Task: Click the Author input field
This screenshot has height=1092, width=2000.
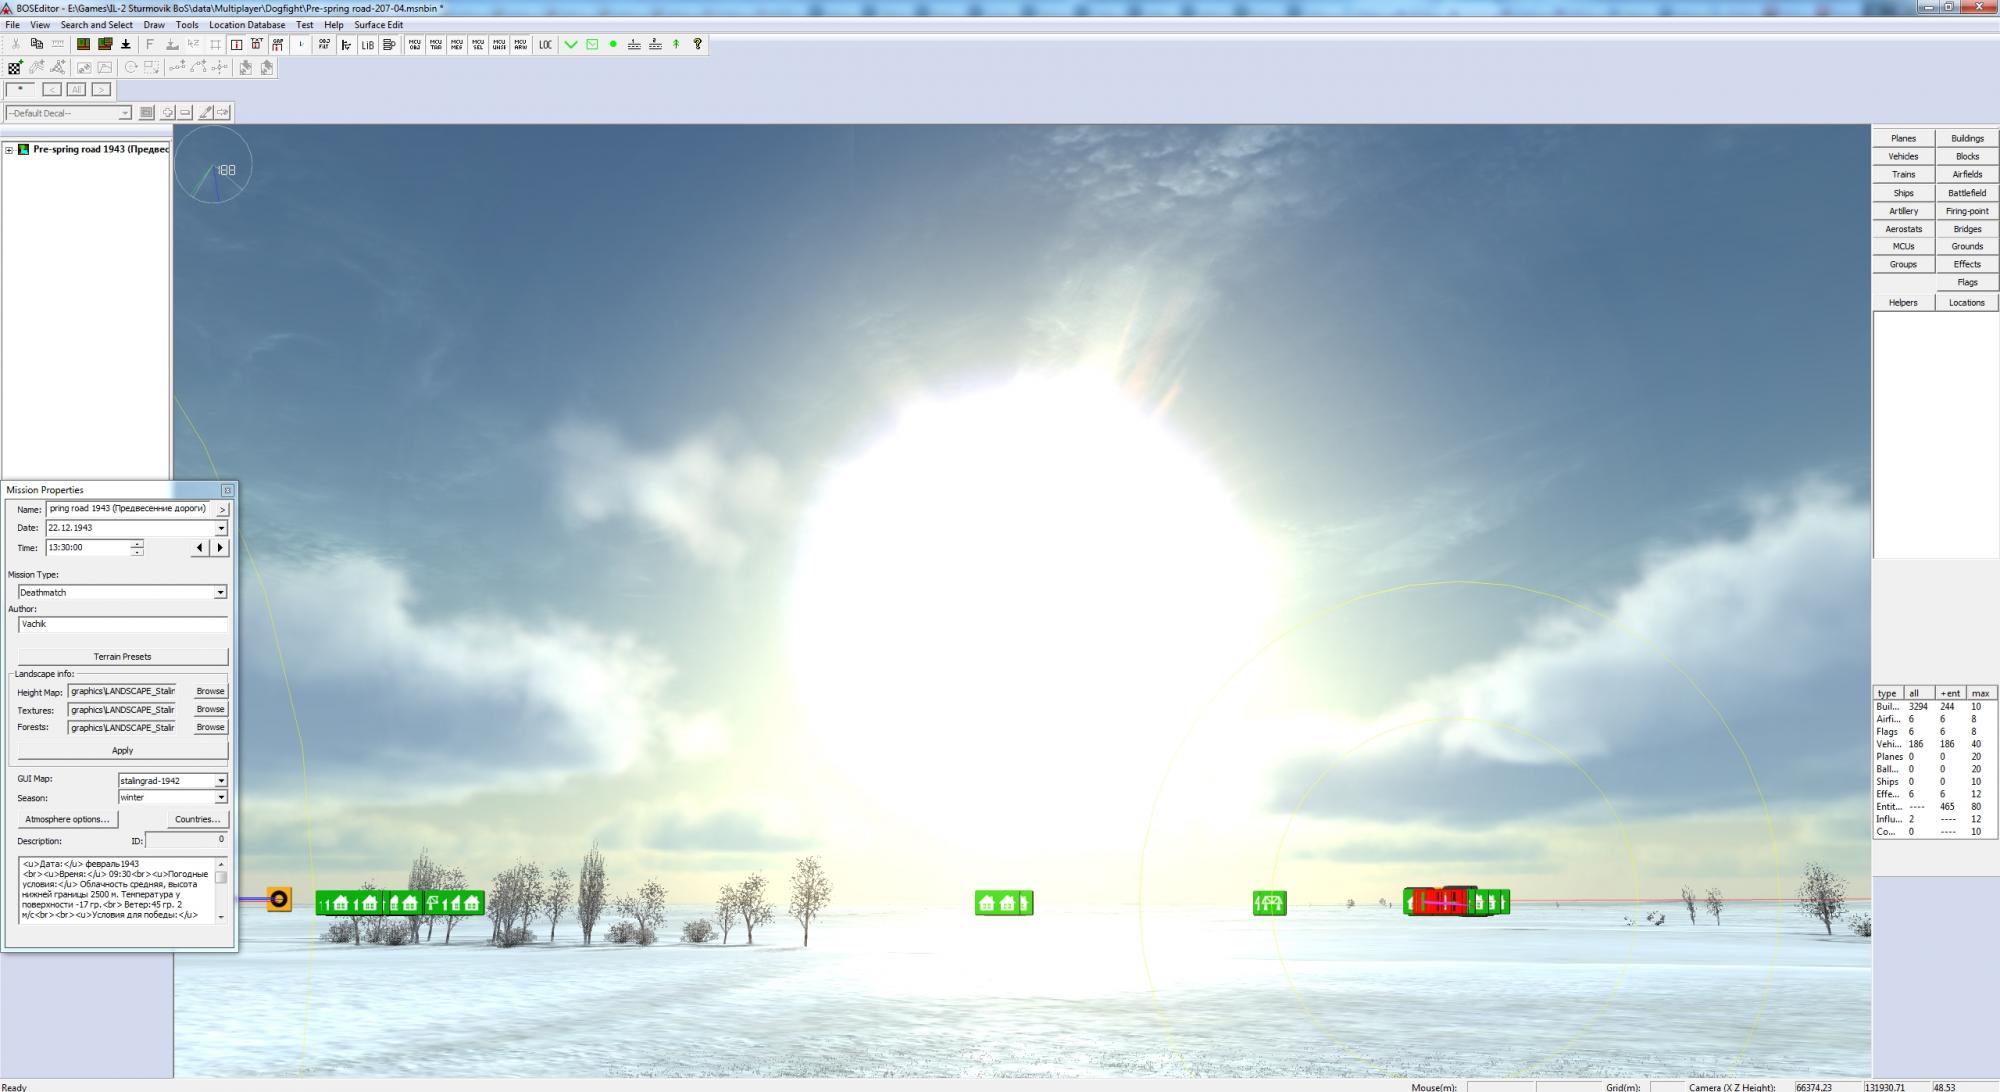Action: click(x=122, y=624)
